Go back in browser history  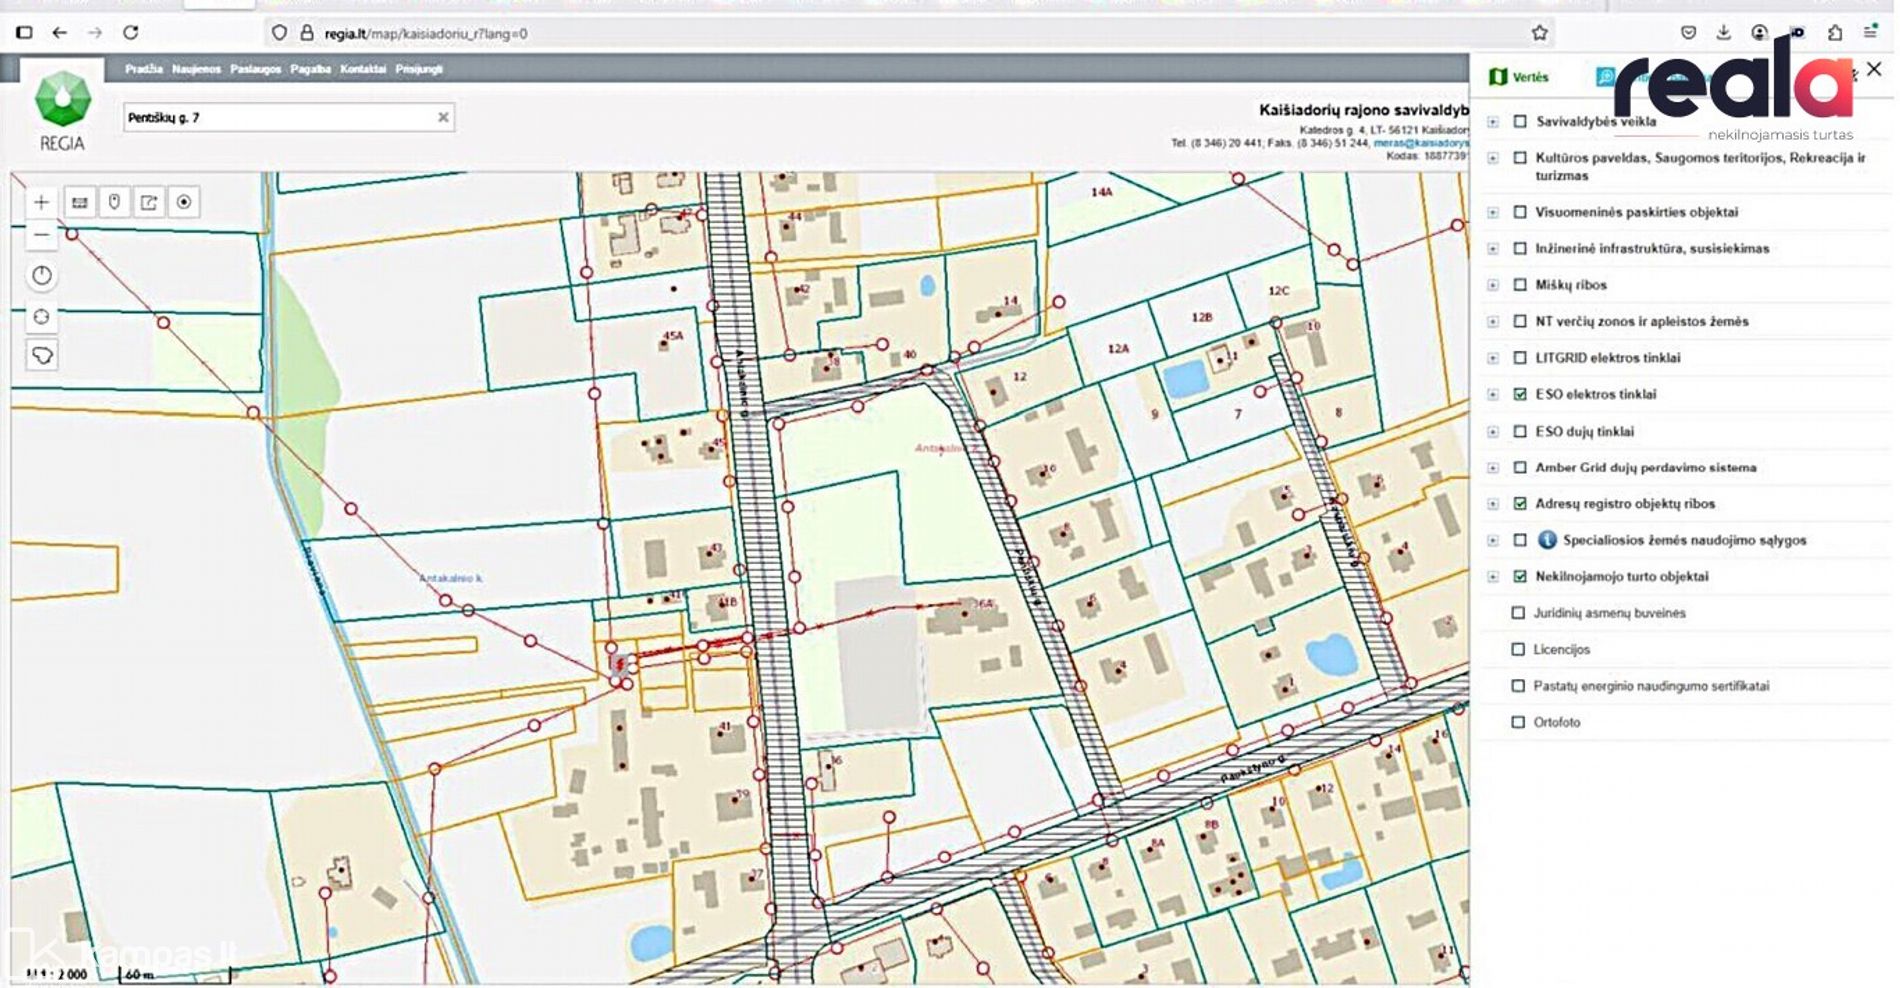[60, 33]
